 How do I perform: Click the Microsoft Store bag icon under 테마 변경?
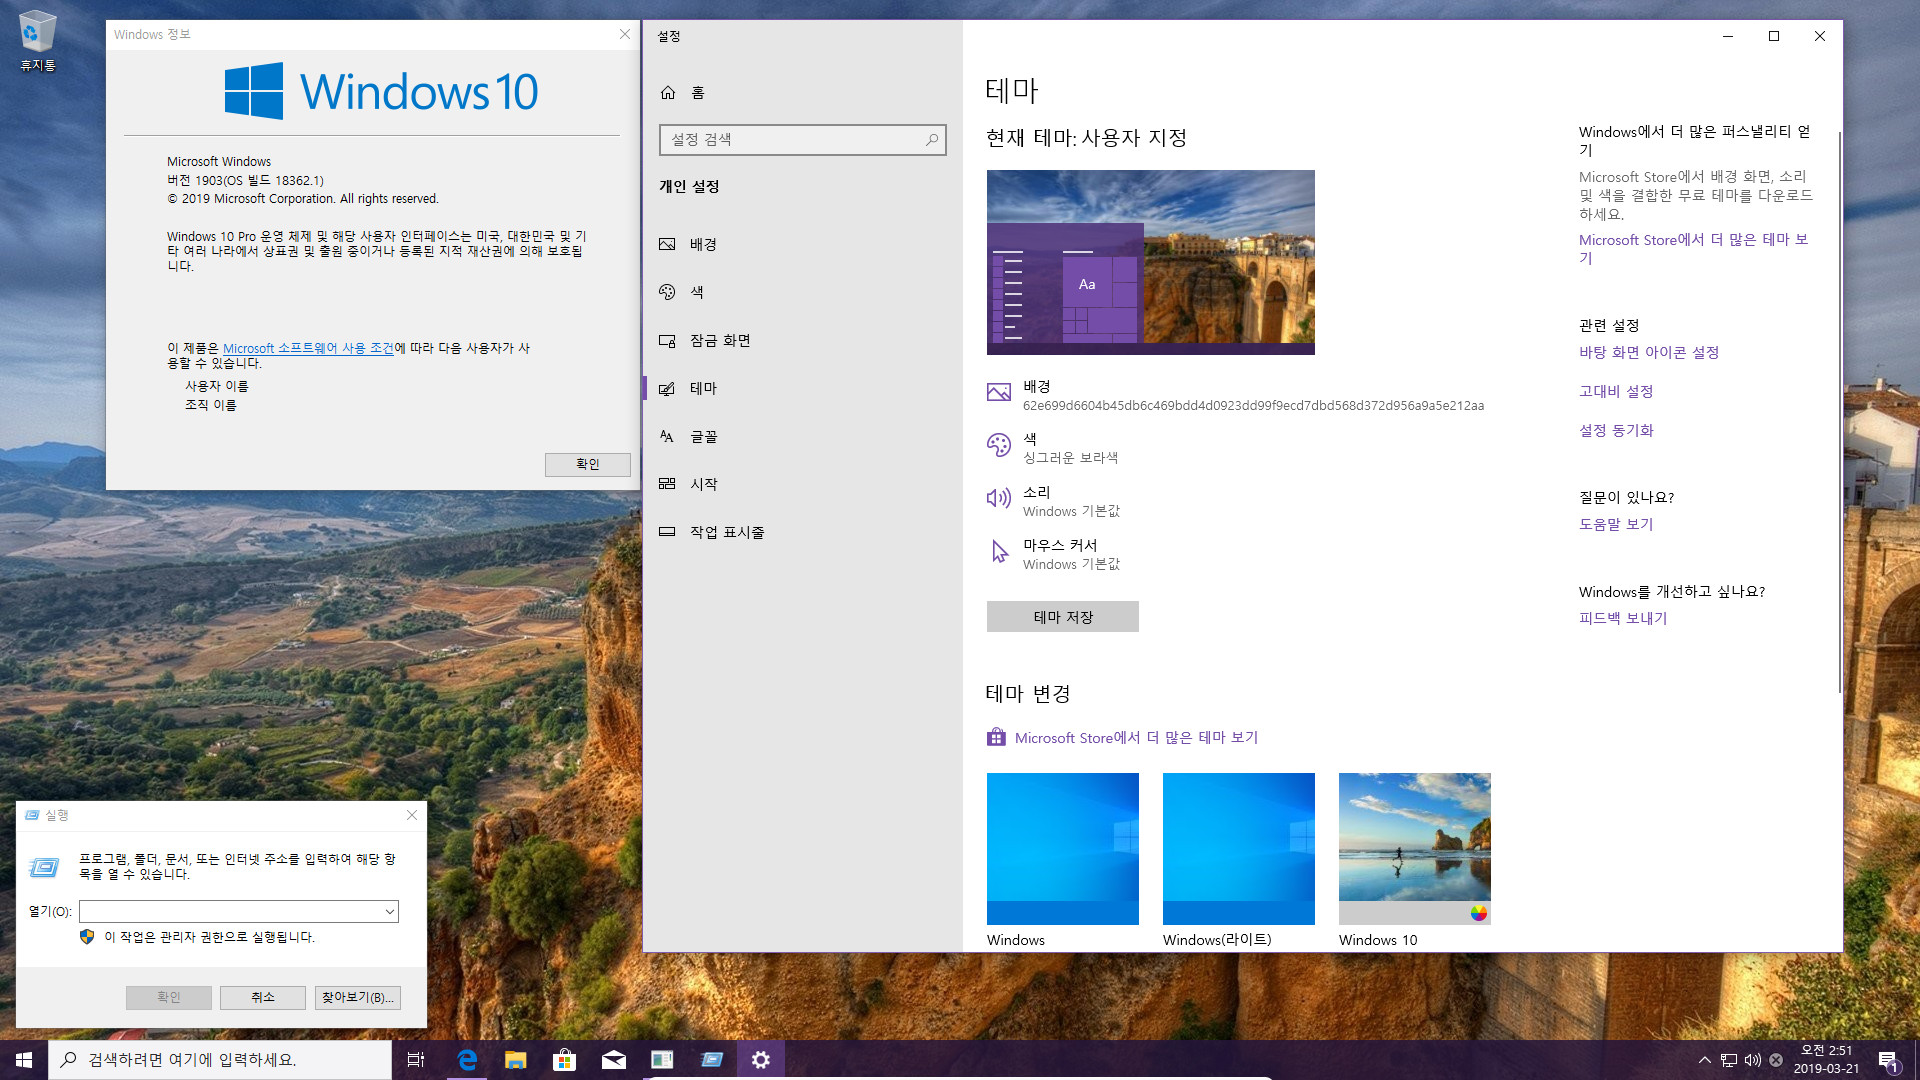pos(996,738)
